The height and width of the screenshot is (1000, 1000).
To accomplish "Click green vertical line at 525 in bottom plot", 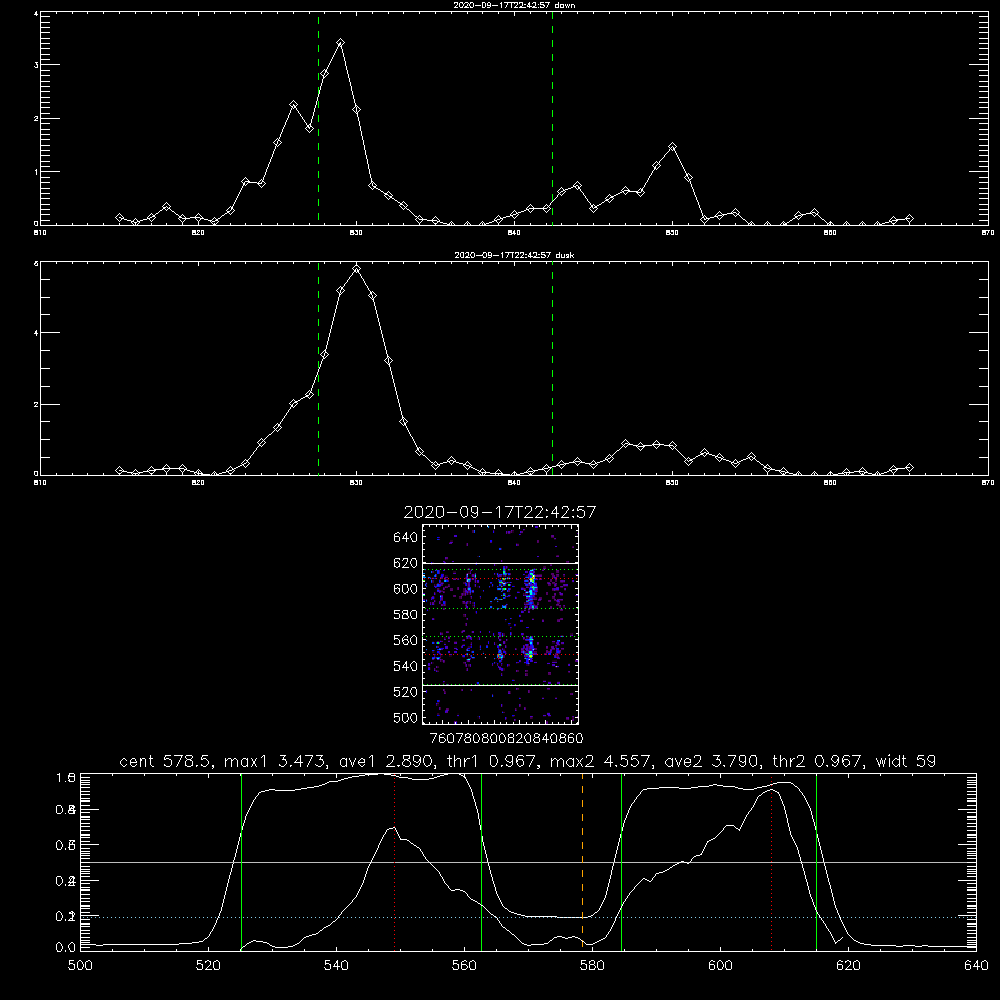I will coord(242,862).
